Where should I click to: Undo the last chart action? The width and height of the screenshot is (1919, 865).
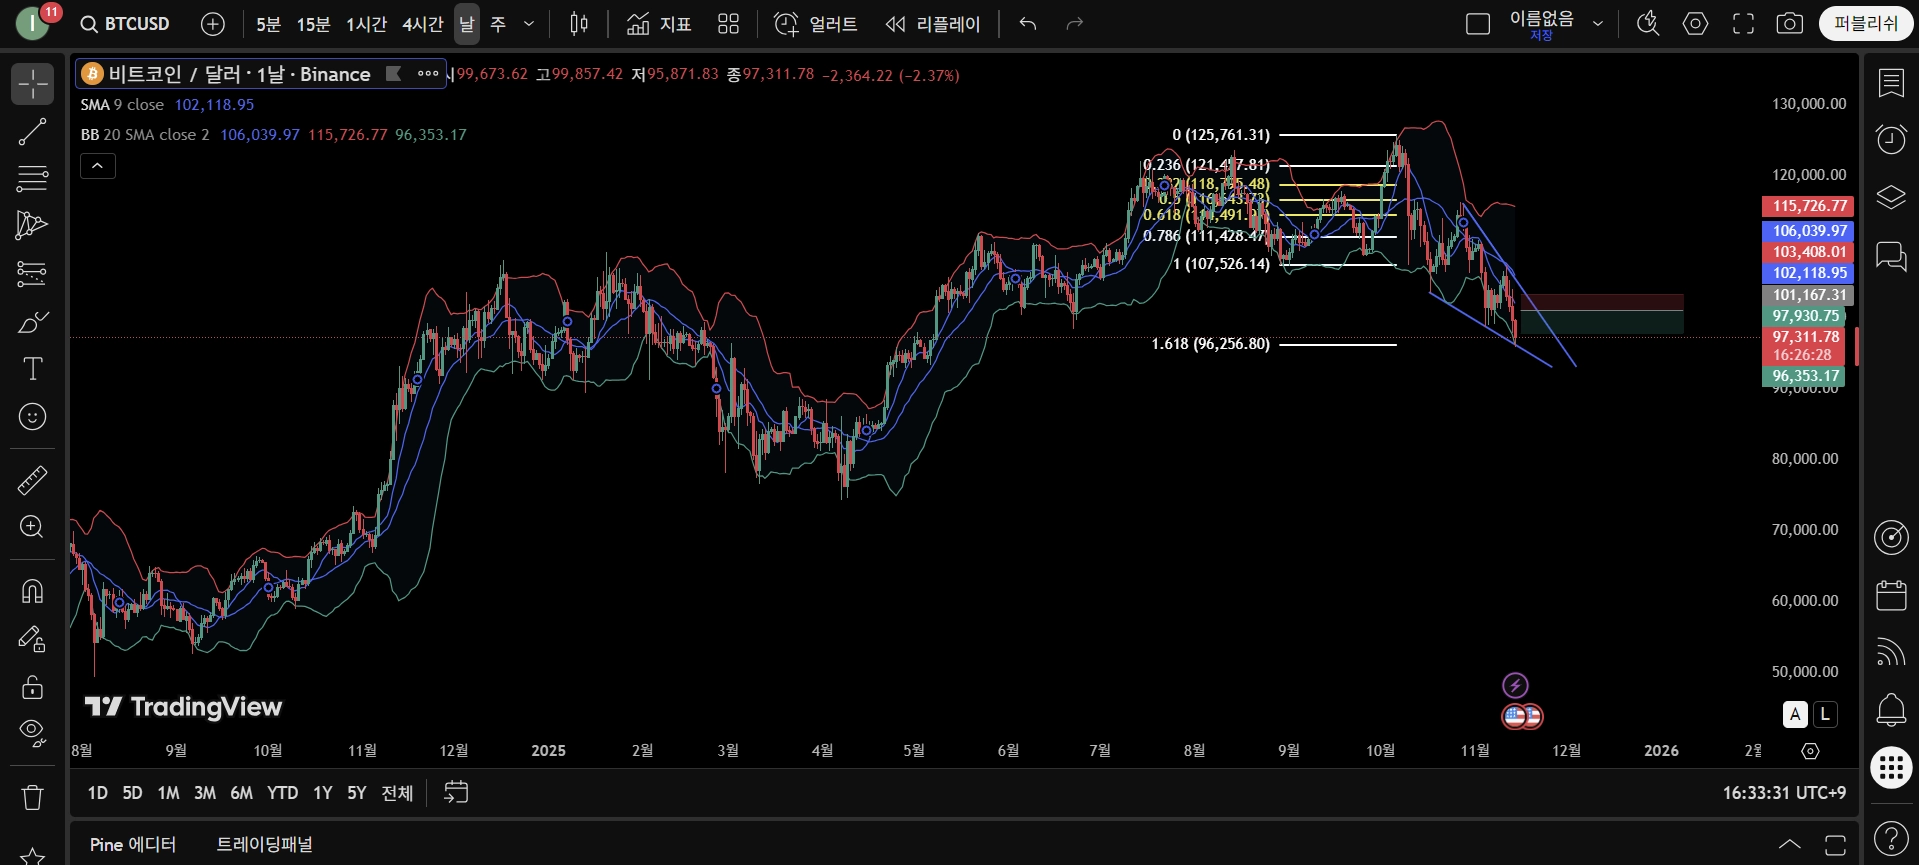pos(1027,24)
